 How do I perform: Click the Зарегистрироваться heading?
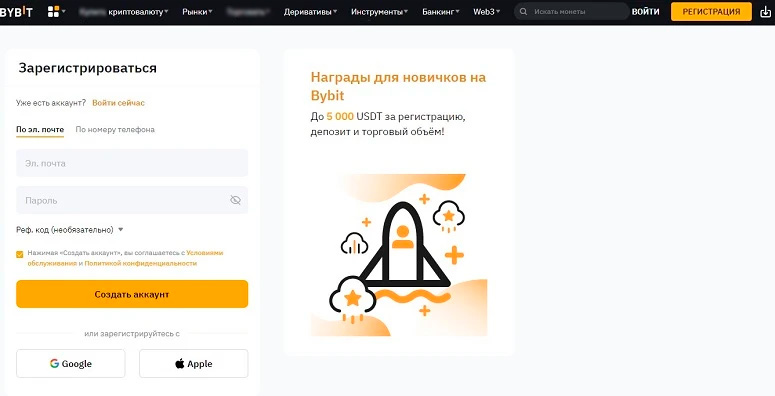pos(87,68)
